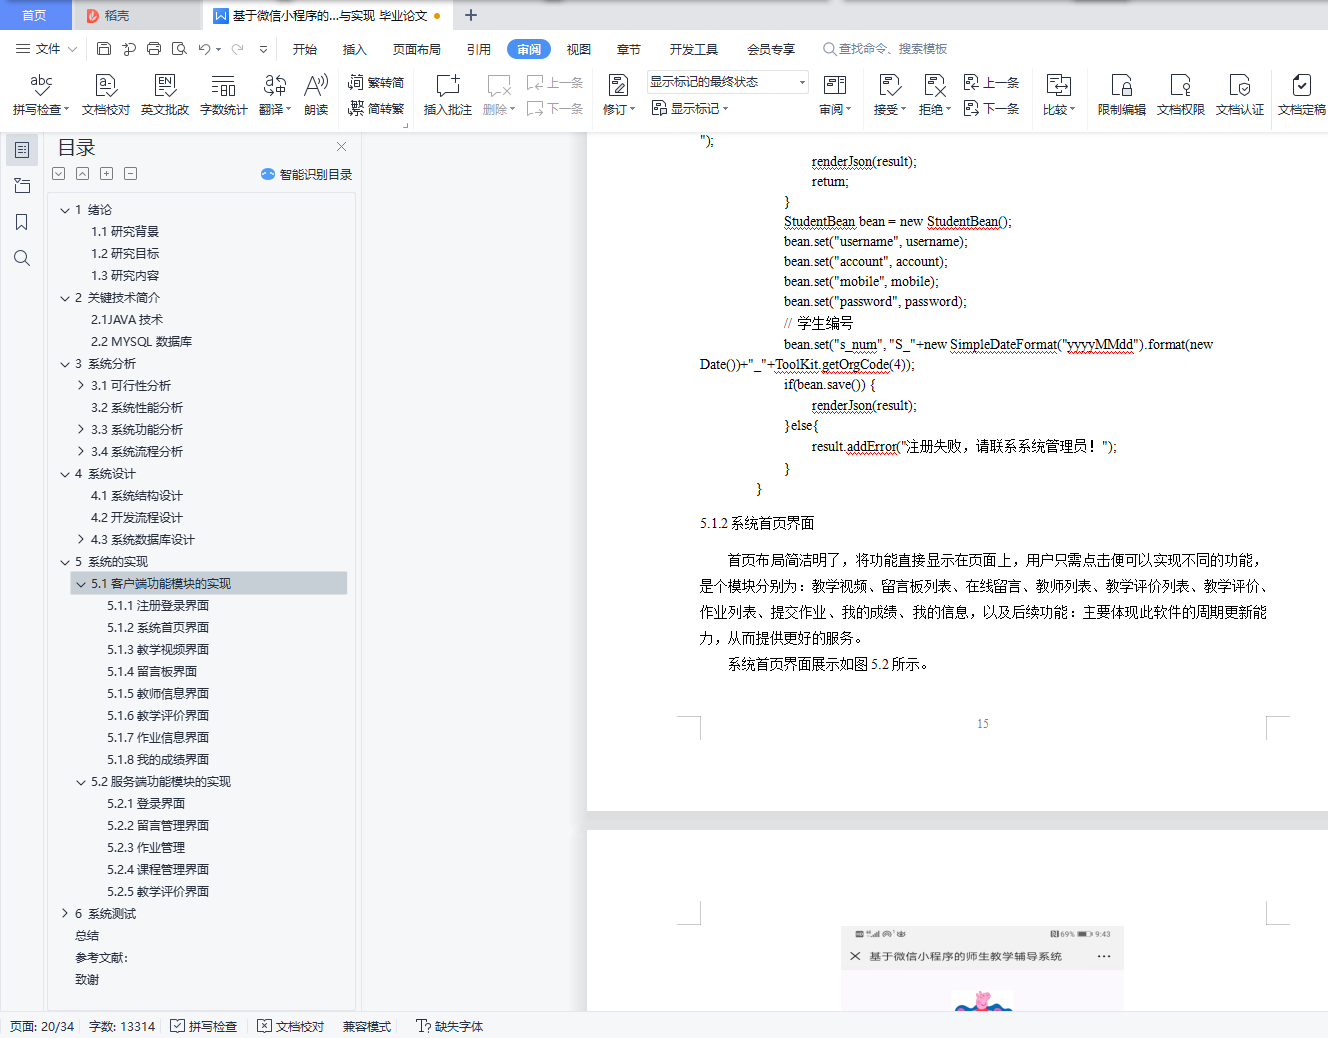Collapse the 1 绪论 outline section
The image size is (1328, 1038).
pos(65,210)
